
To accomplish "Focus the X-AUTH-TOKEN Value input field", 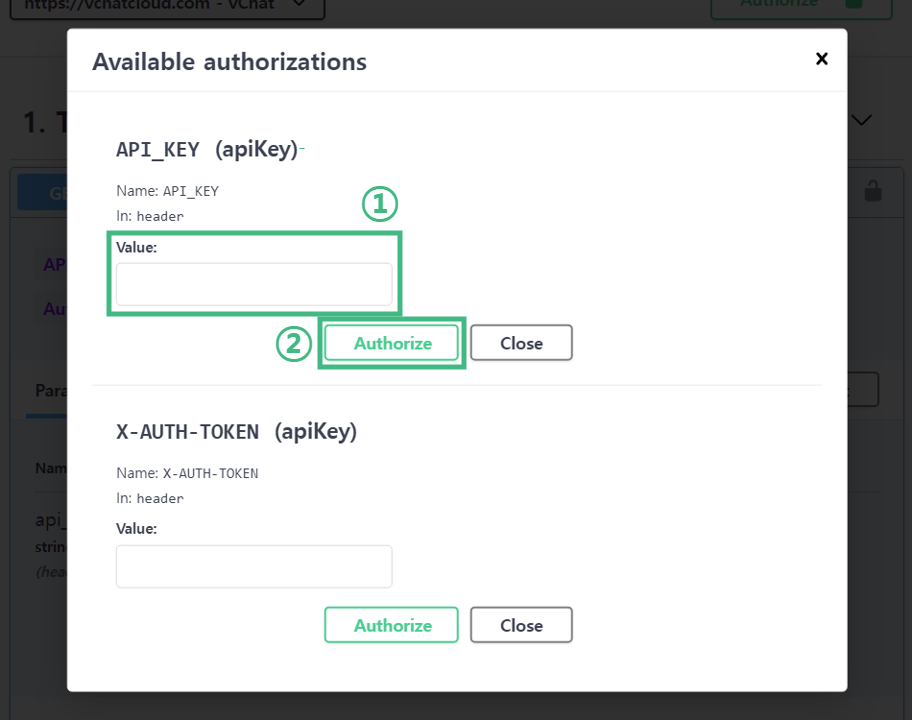I will (x=254, y=566).
